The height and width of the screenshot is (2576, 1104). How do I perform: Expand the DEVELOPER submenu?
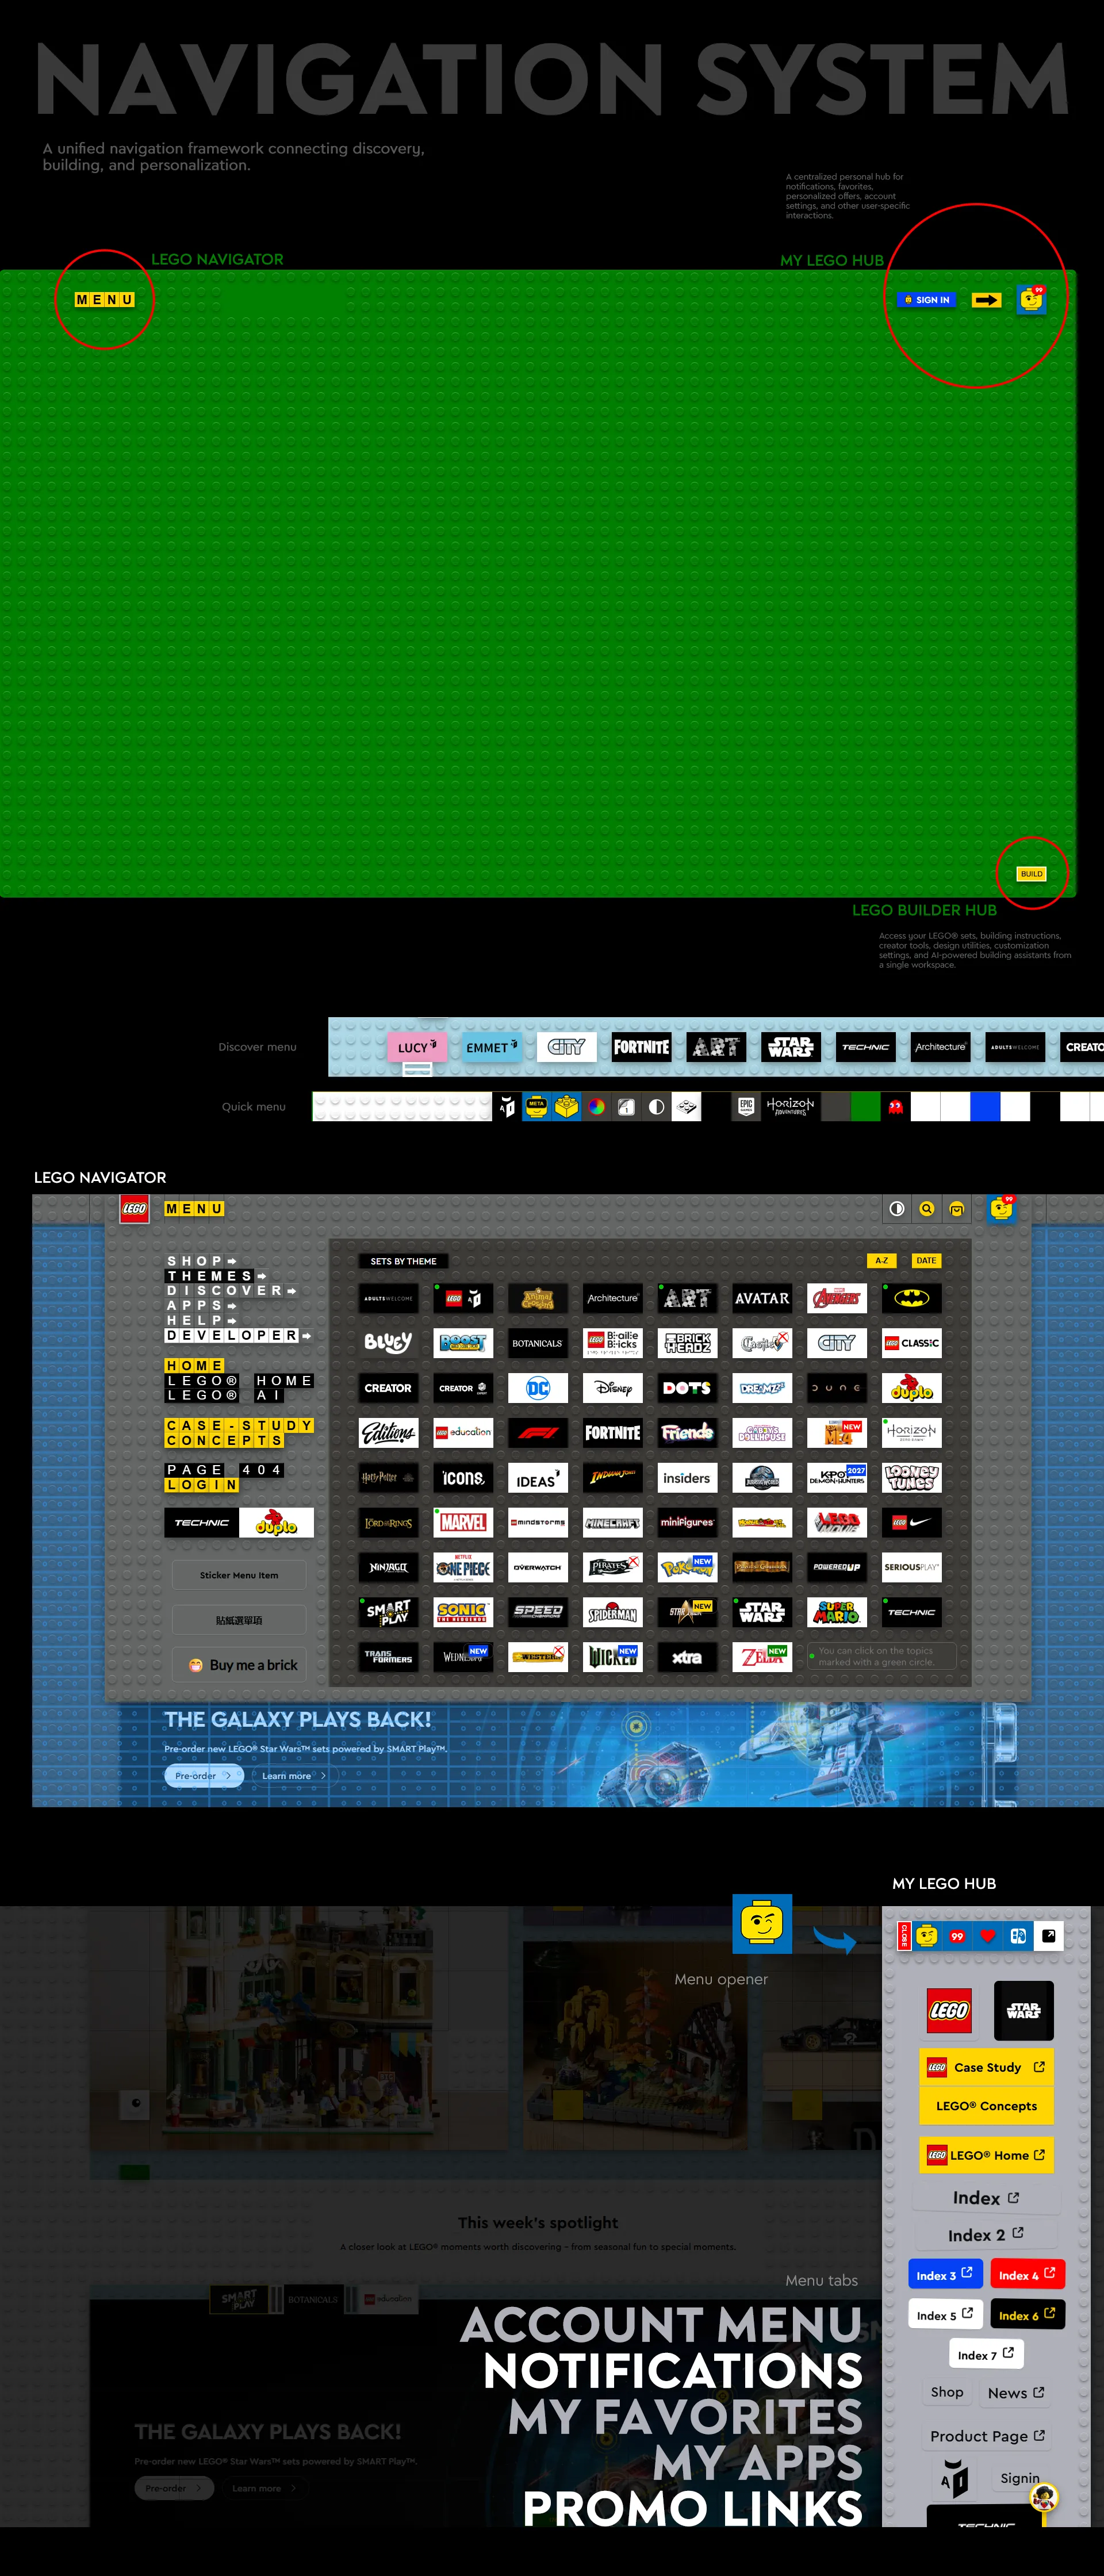[x=238, y=1336]
